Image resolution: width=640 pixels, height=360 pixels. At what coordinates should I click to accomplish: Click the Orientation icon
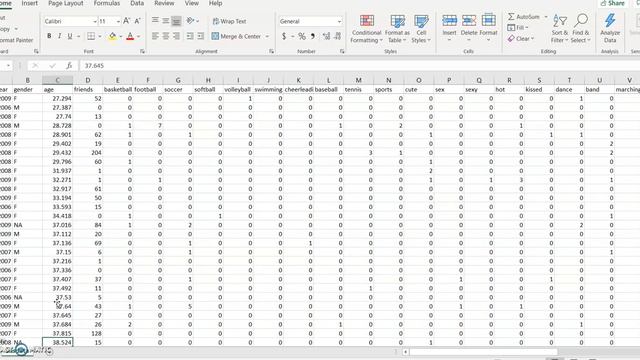190,20
